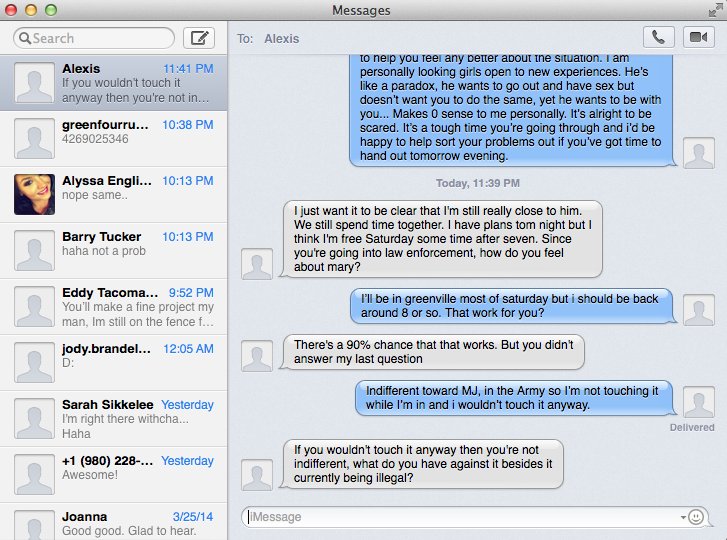The image size is (727, 540).
Task: Open the Eddy Tacoma conversation
Action: [x=114, y=306]
